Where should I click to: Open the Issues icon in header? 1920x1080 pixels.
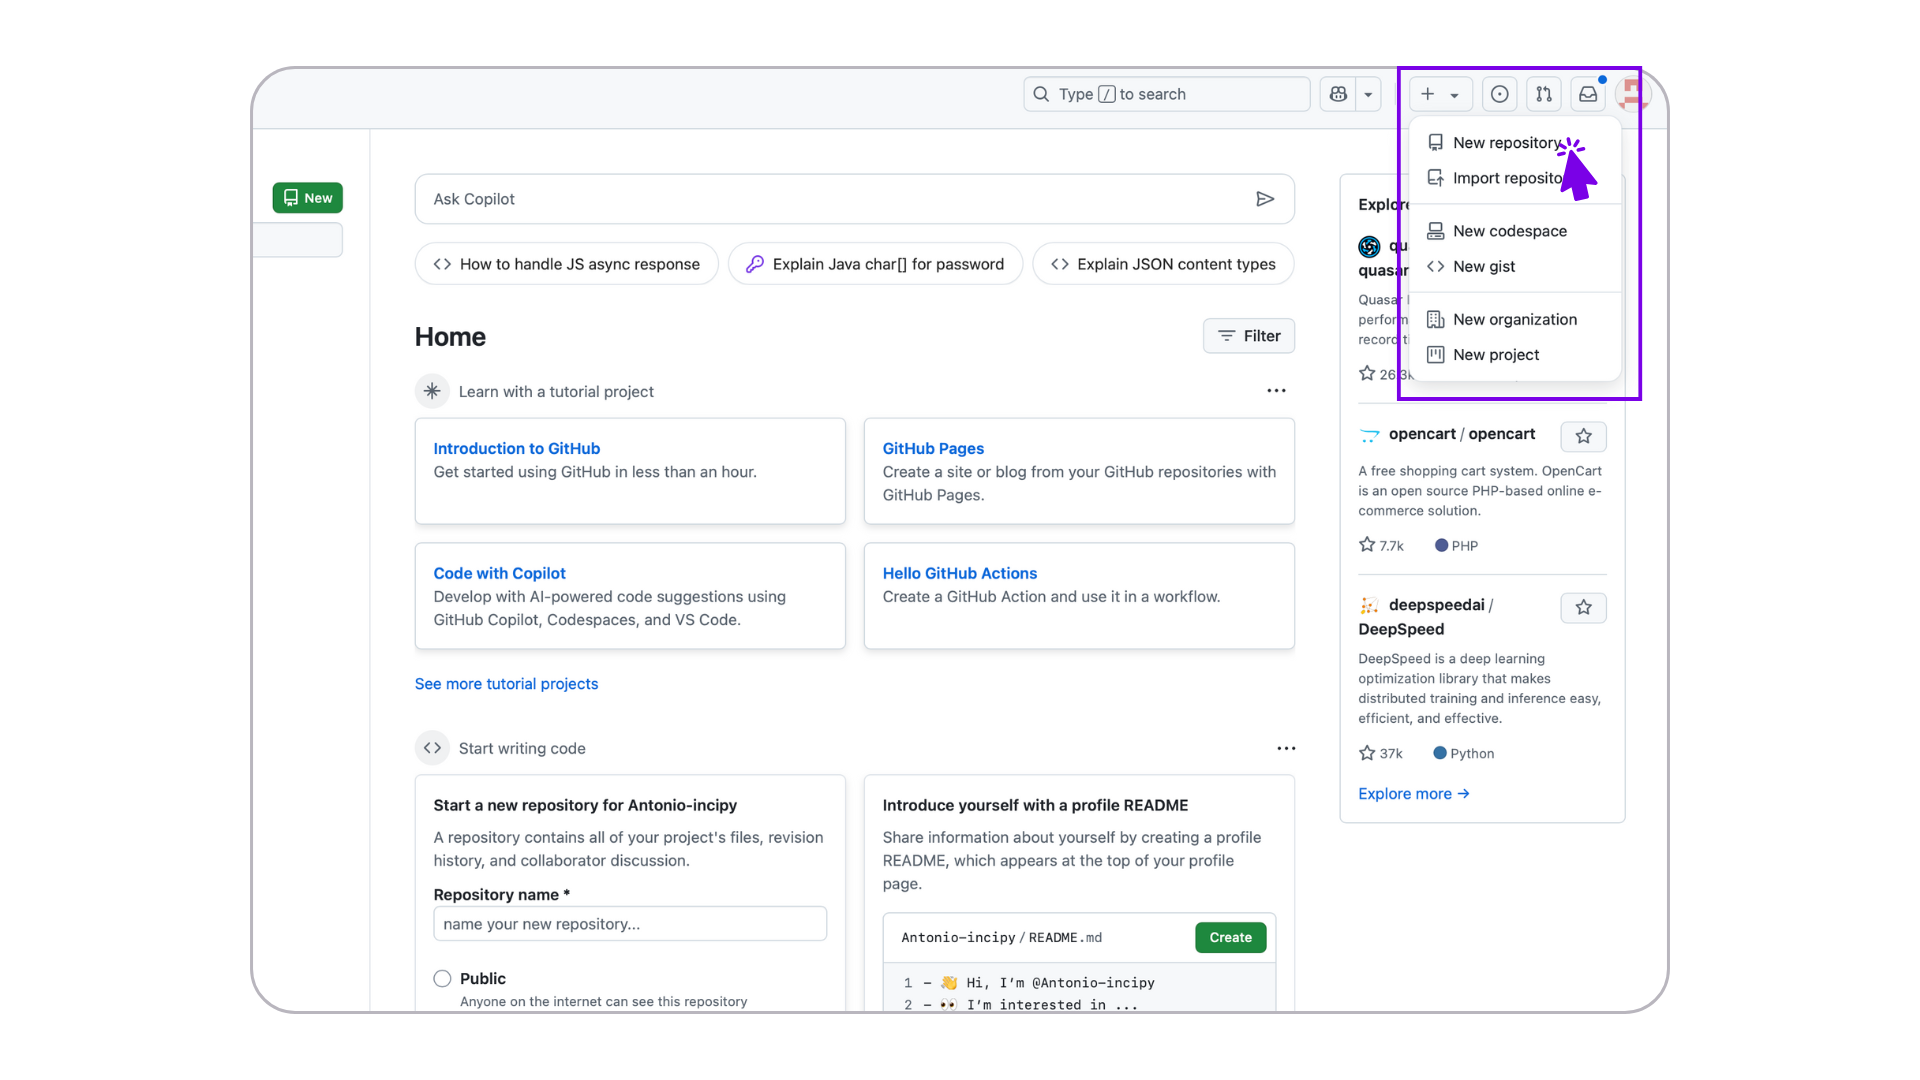point(1499,94)
